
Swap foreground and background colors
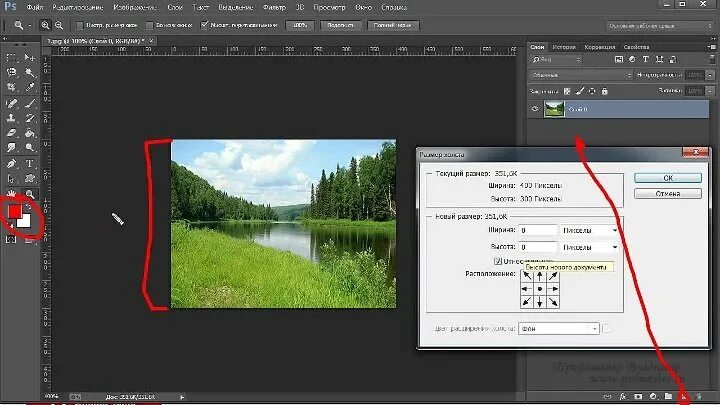(x=28, y=207)
